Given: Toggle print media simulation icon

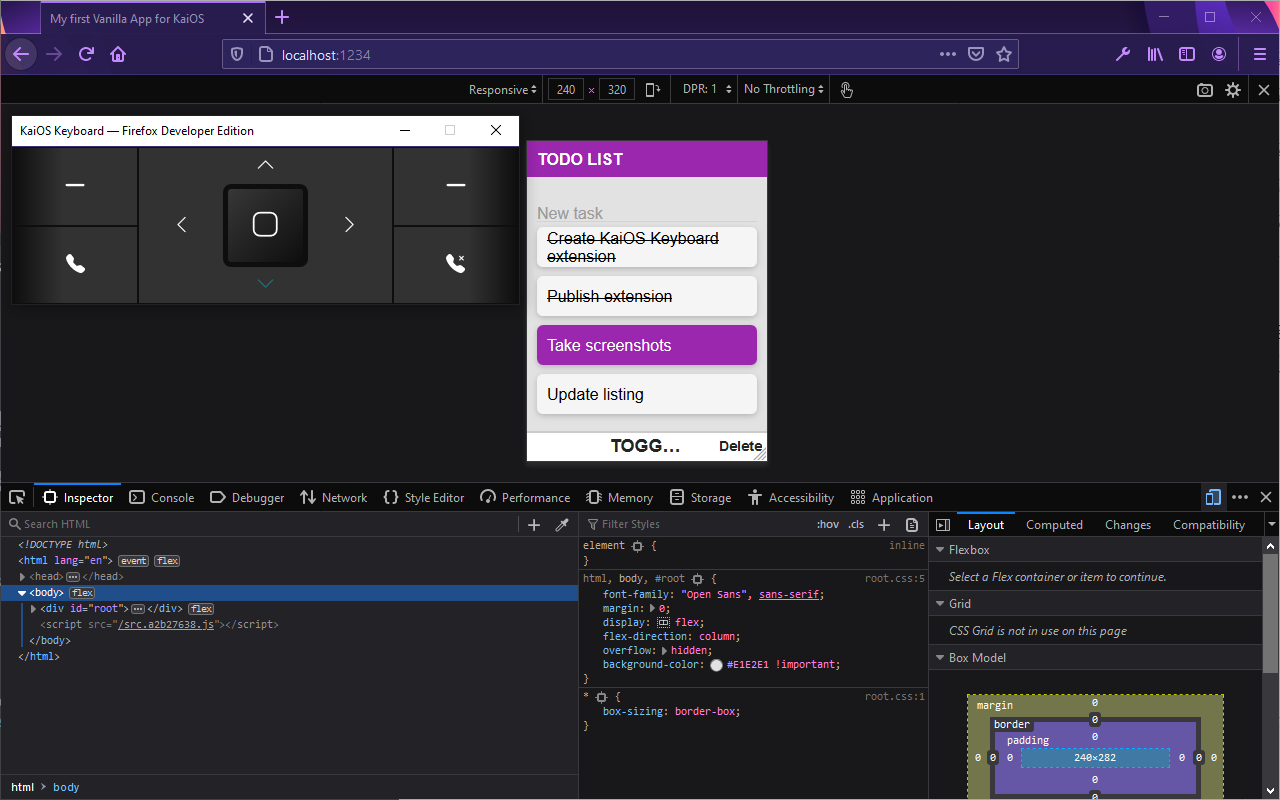Looking at the screenshot, I should coord(912,524).
